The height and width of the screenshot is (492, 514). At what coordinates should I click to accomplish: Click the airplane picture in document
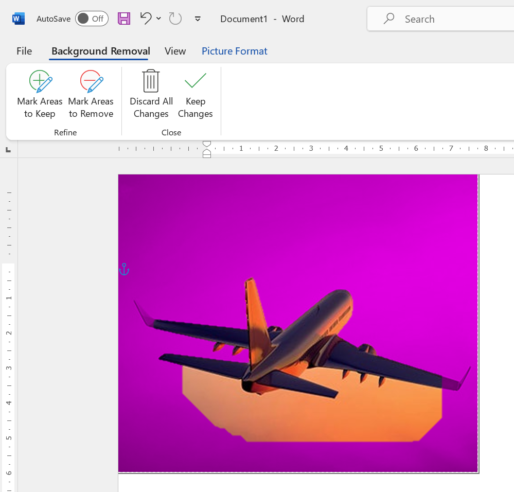pyautogui.click(x=299, y=323)
